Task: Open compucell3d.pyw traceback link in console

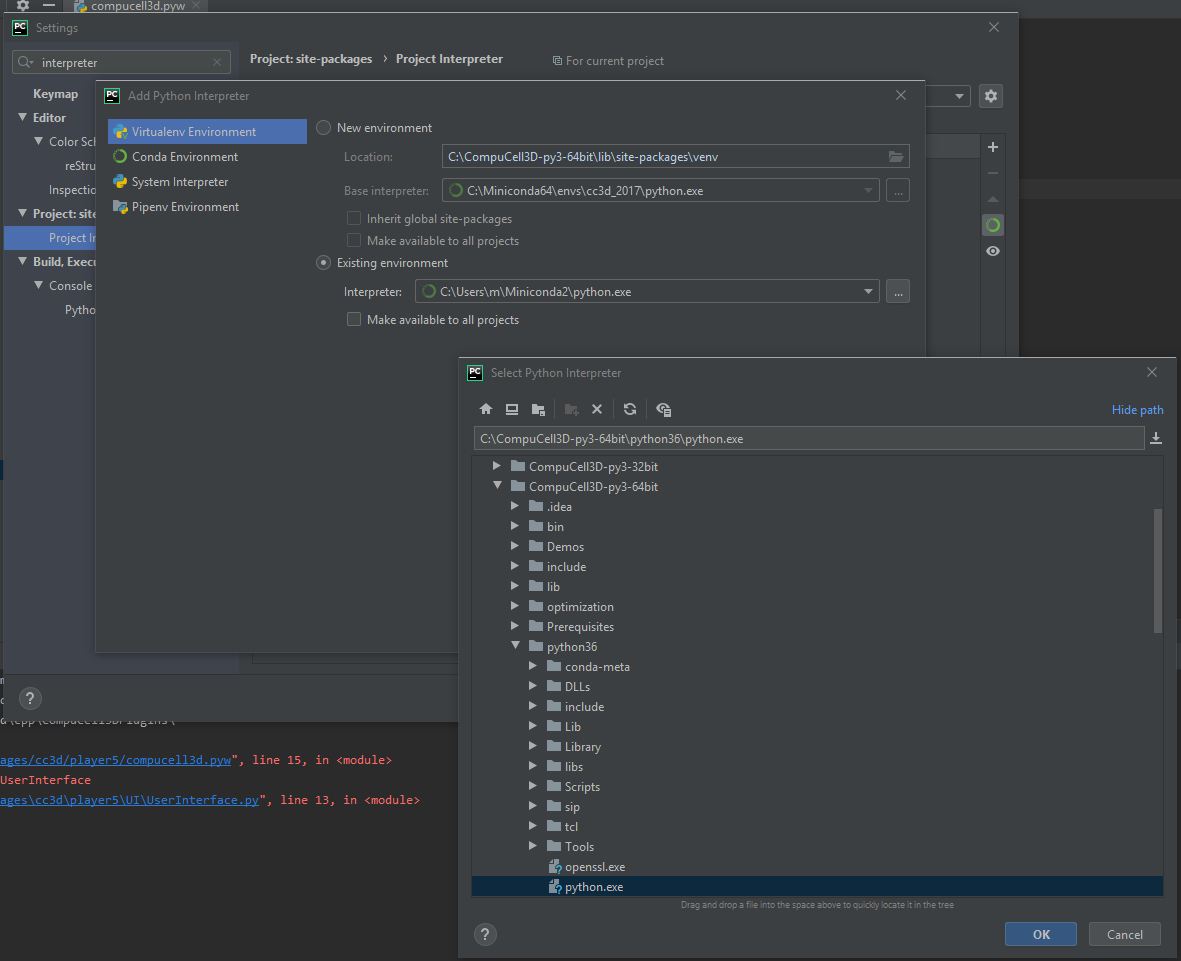Action: (x=115, y=760)
